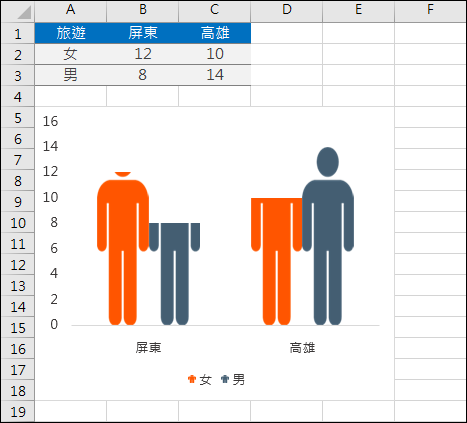Select the orange 女 figure for 高雄

pyautogui.click(x=277, y=261)
